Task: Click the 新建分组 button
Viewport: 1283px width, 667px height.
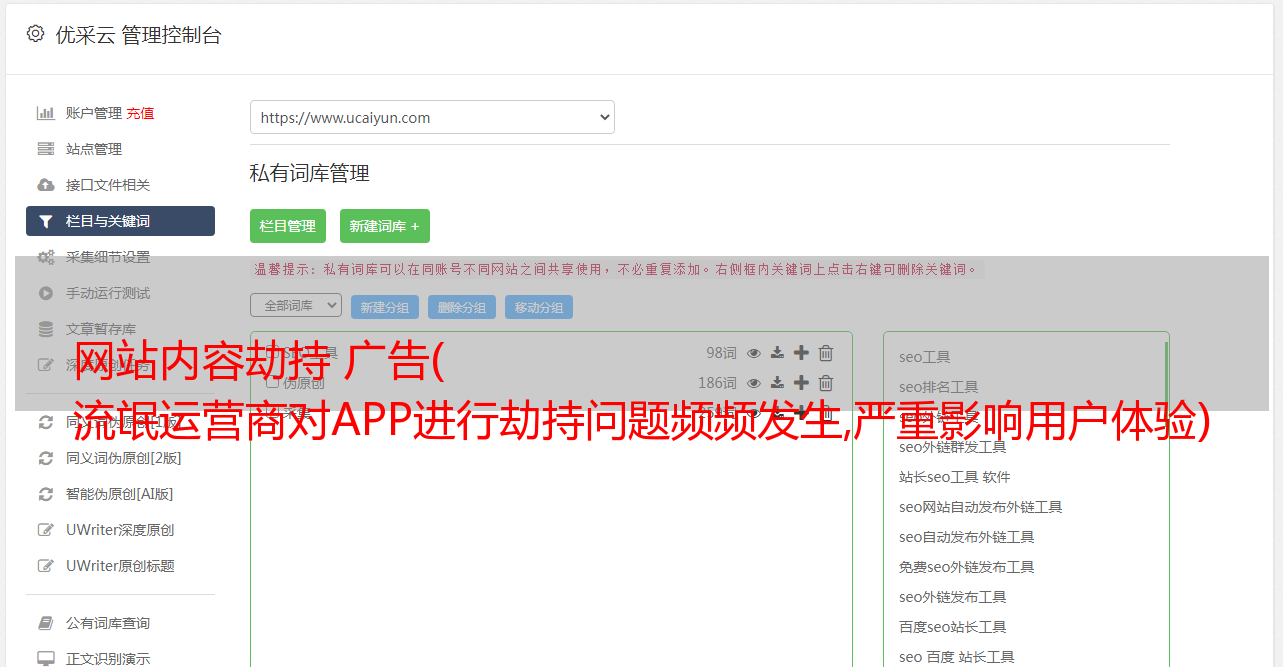Action: coord(385,307)
